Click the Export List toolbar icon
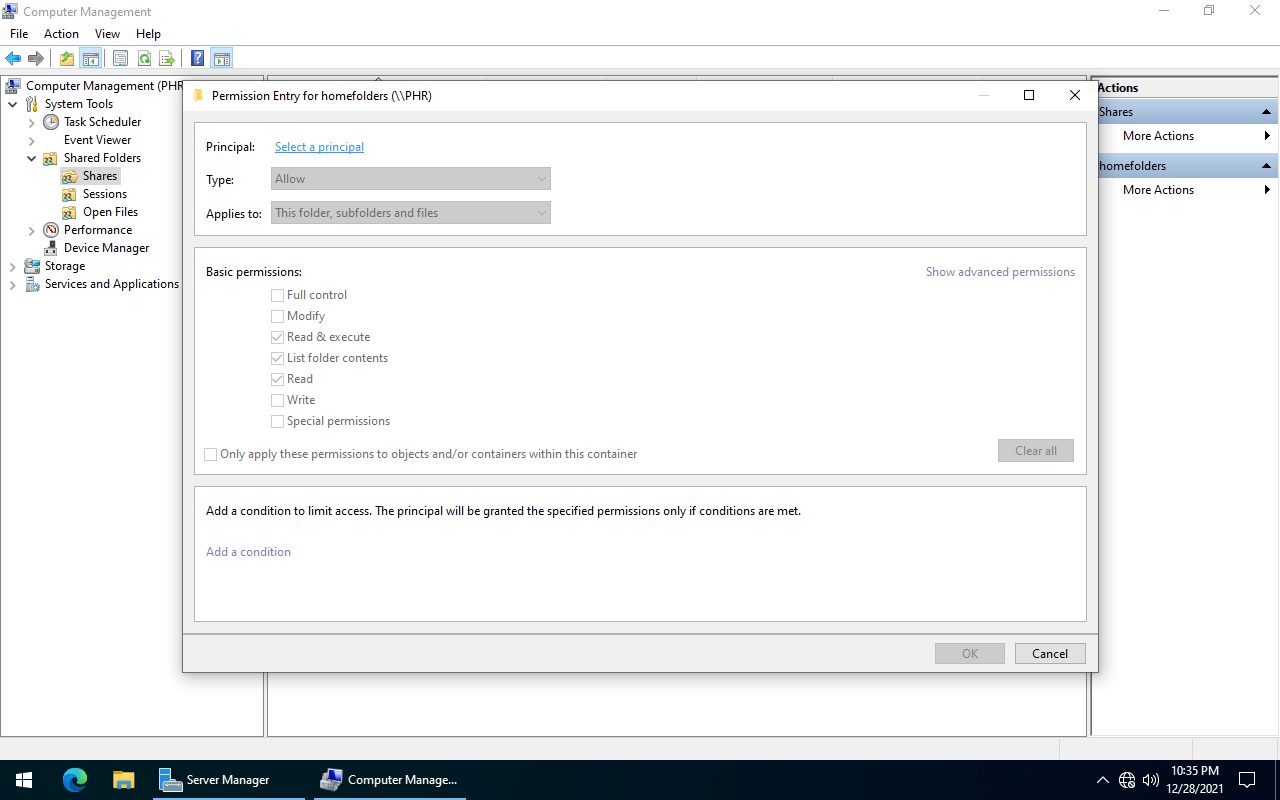This screenshot has height=800, width=1280. (x=167, y=59)
